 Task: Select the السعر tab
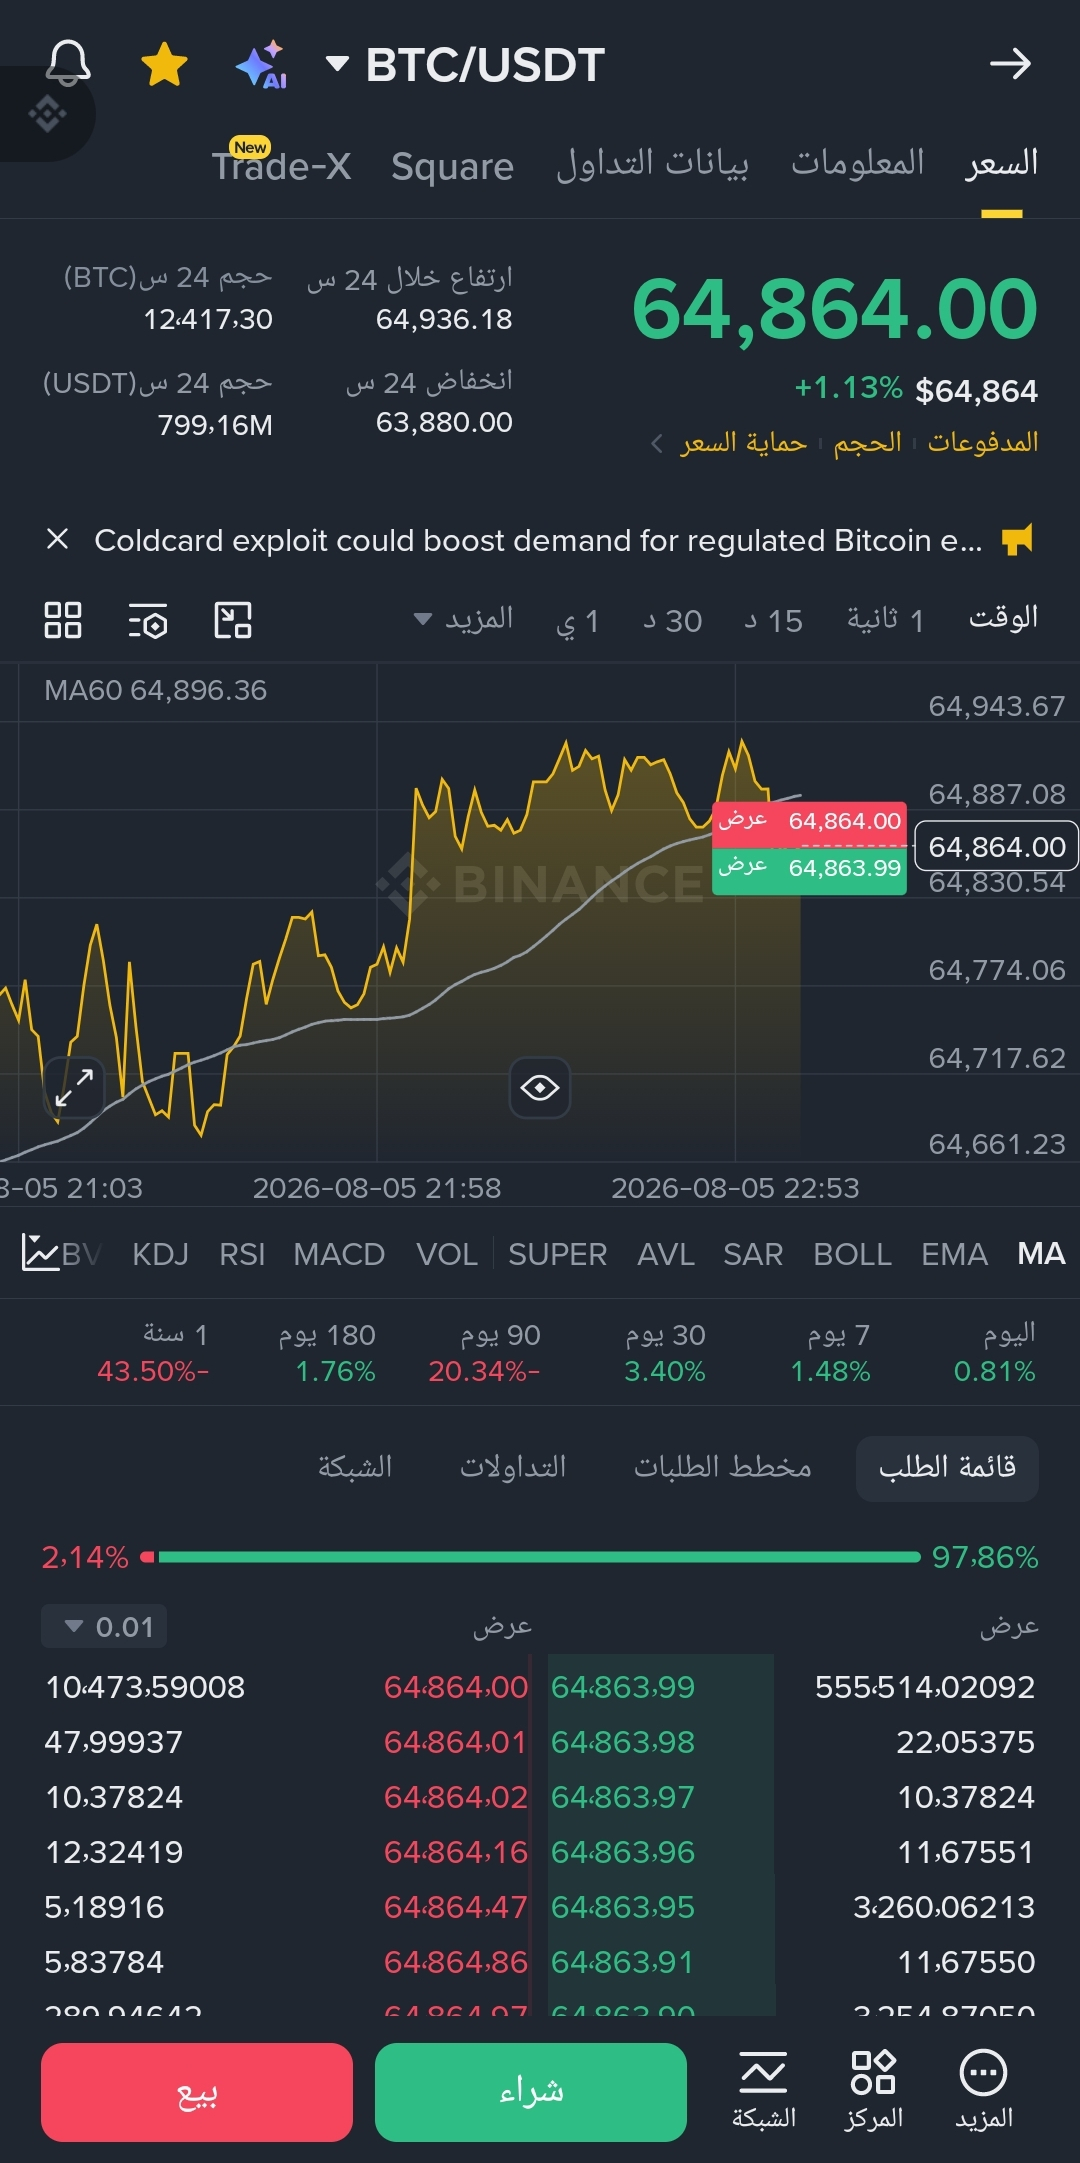pyautogui.click(x=1001, y=163)
